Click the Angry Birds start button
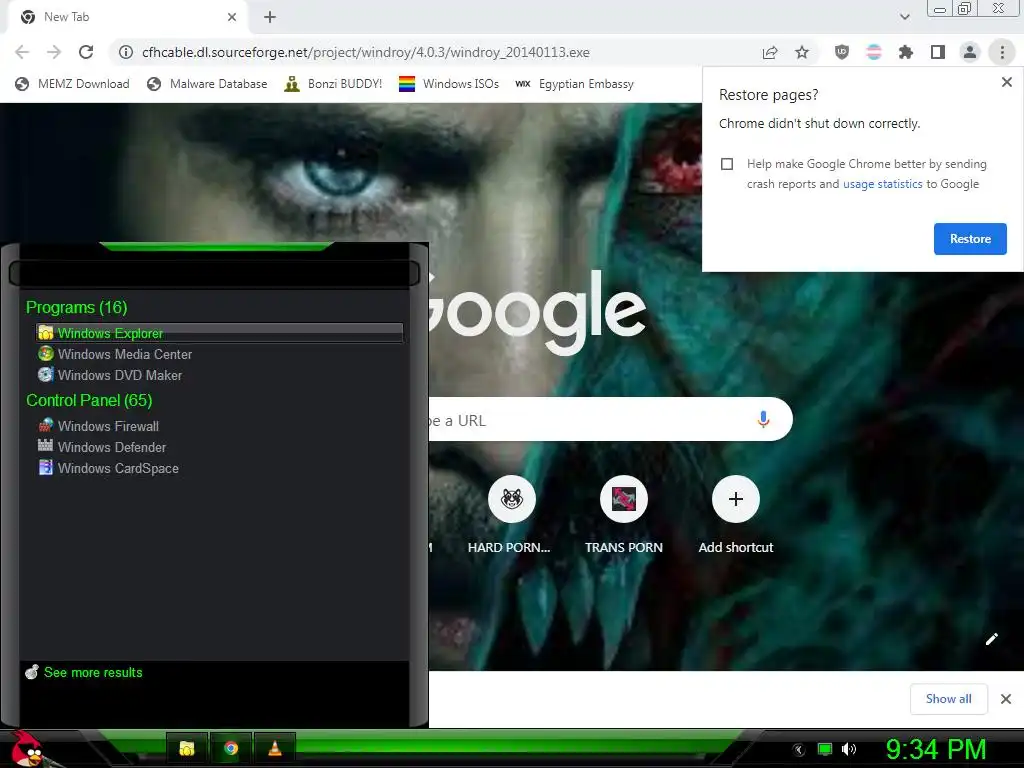The height and width of the screenshot is (768, 1024). click(28, 749)
